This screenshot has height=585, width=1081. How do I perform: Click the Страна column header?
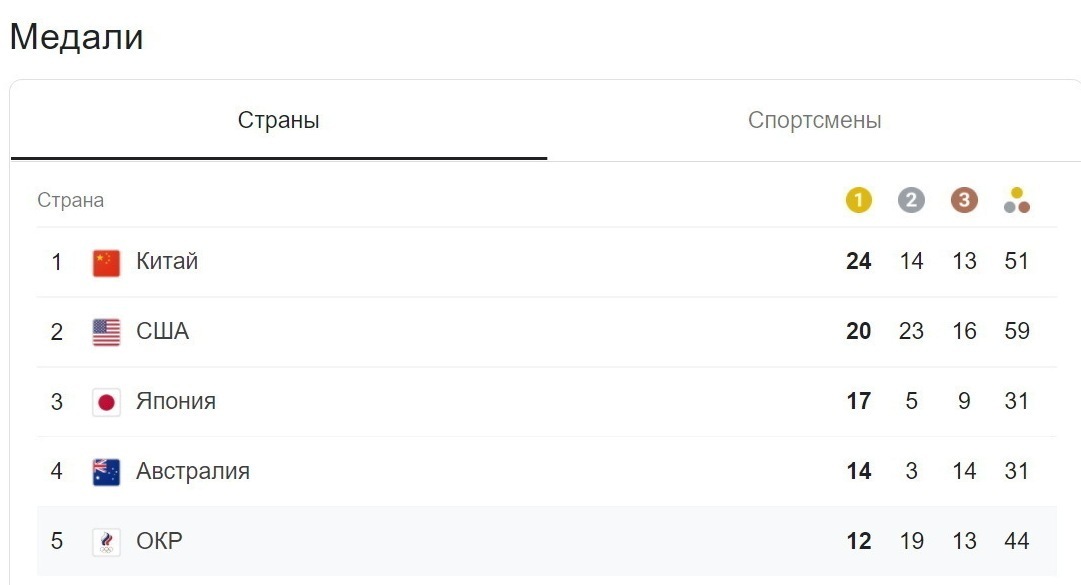pos(70,200)
